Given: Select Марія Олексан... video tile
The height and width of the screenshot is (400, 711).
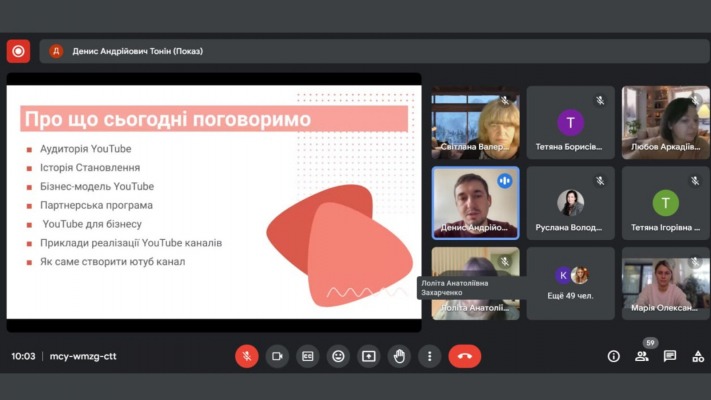Looking at the screenshot, I should pyautogui.click(x=666, y=283).
